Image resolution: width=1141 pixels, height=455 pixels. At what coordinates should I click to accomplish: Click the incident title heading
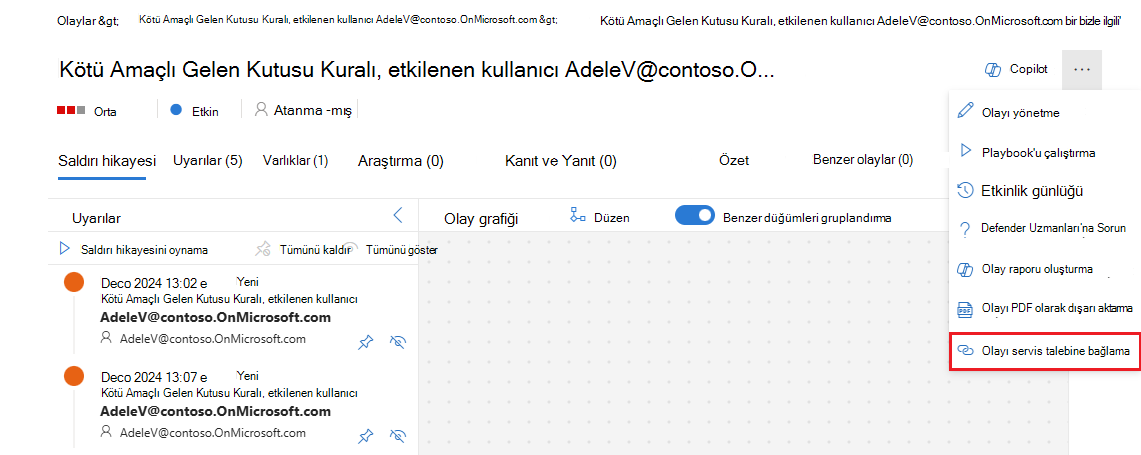pyautogui.click(x=416, y=70)
